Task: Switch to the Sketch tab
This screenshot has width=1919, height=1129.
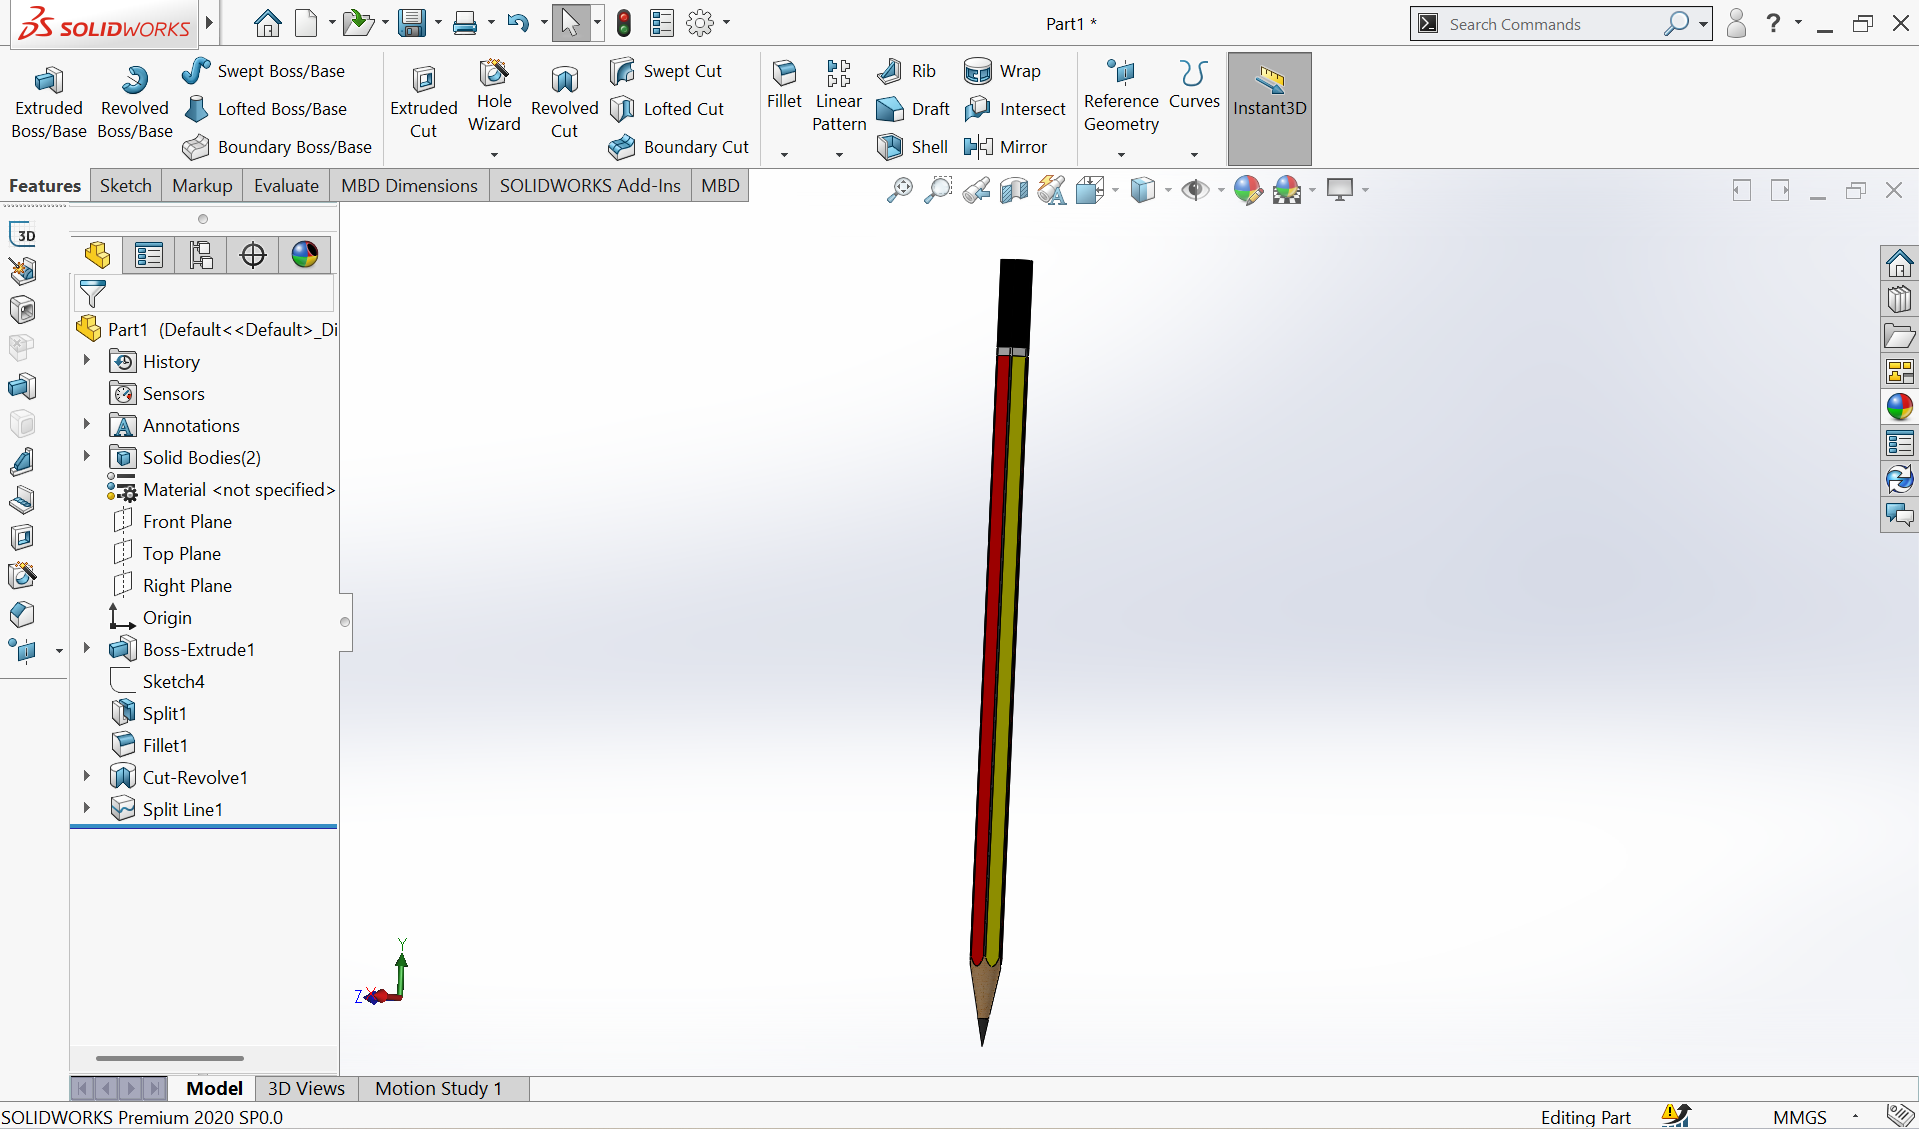Action: (x=126, y=186)
